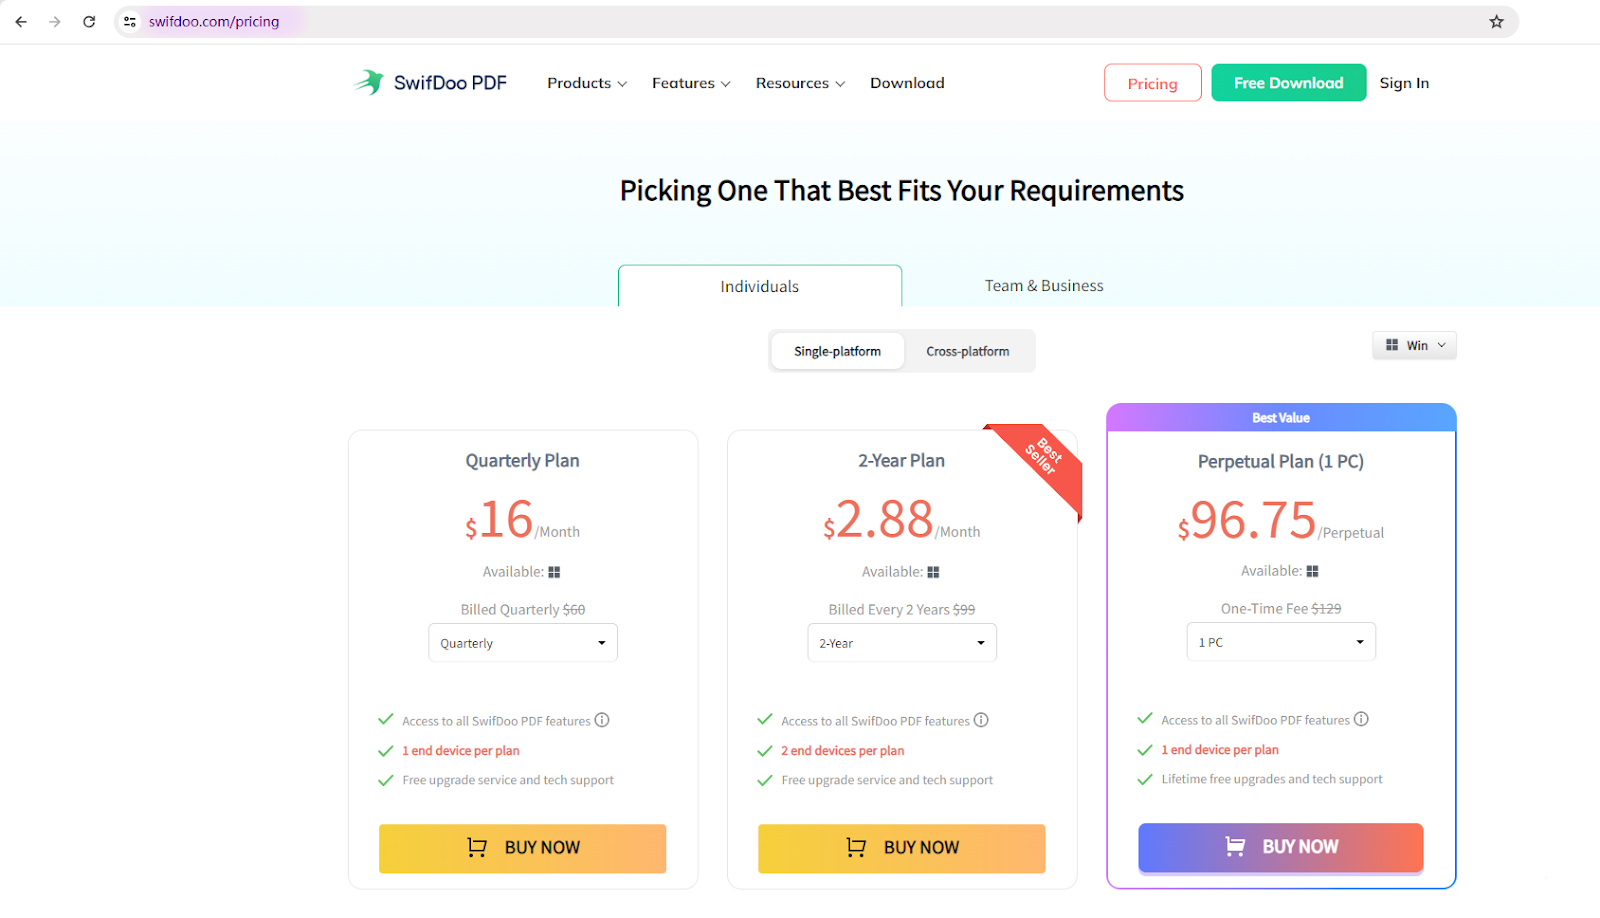Expand the Win platform selector
This screenshot has height=918, width=1600.
[1415, 346]
